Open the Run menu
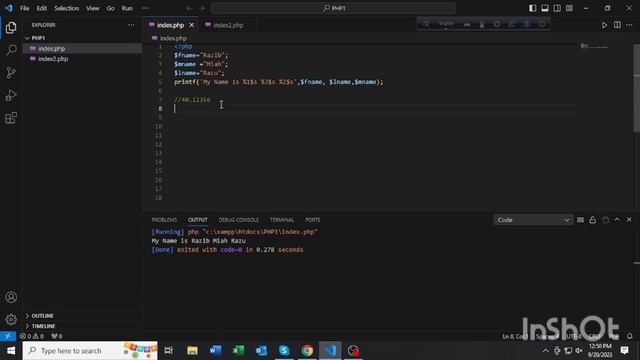Image resolution: width=640 pixels, height=360 pixels. (x=127, y=8)
